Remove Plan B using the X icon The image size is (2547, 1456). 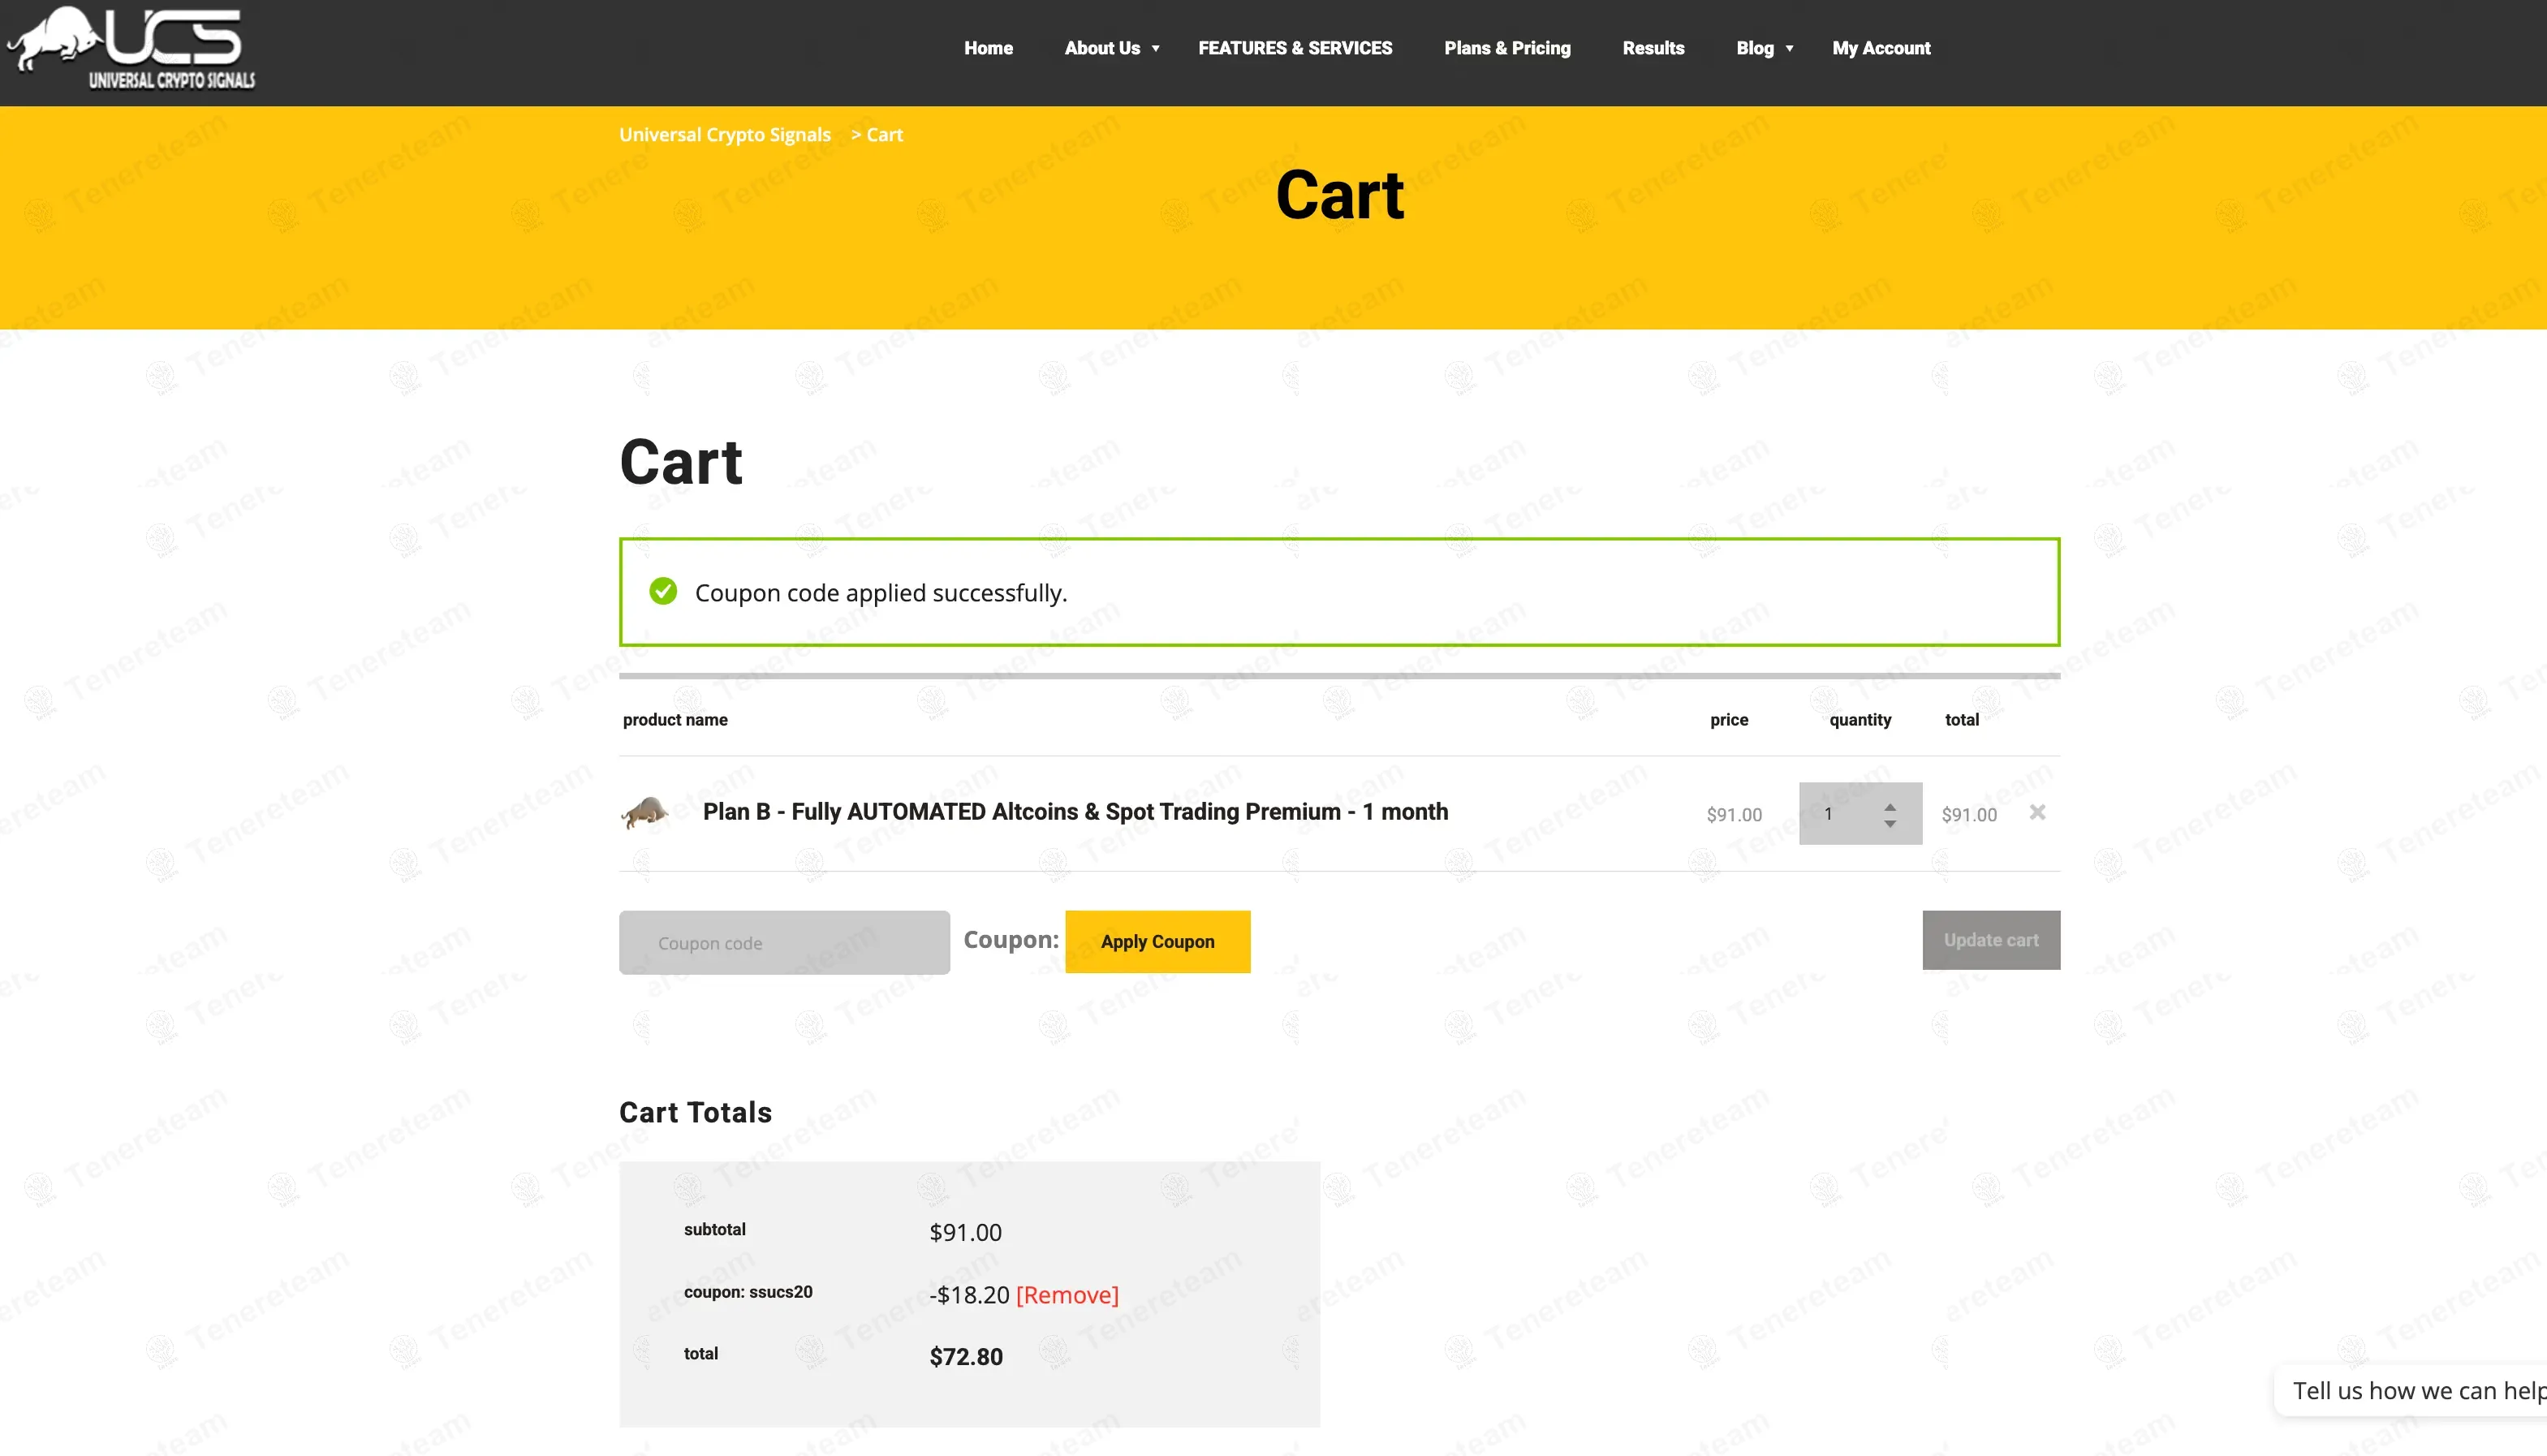2037,813
